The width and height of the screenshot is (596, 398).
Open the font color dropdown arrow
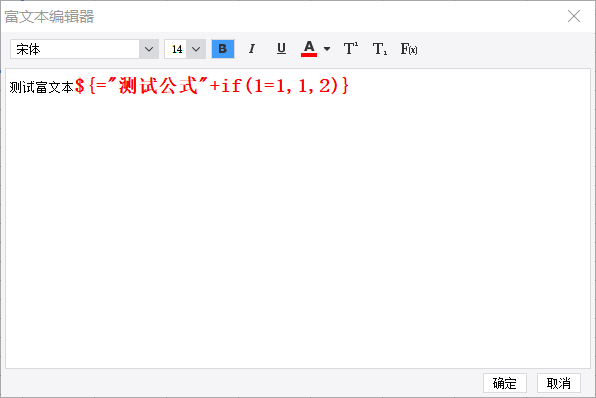pyautogui.click(x=327, y=49)
